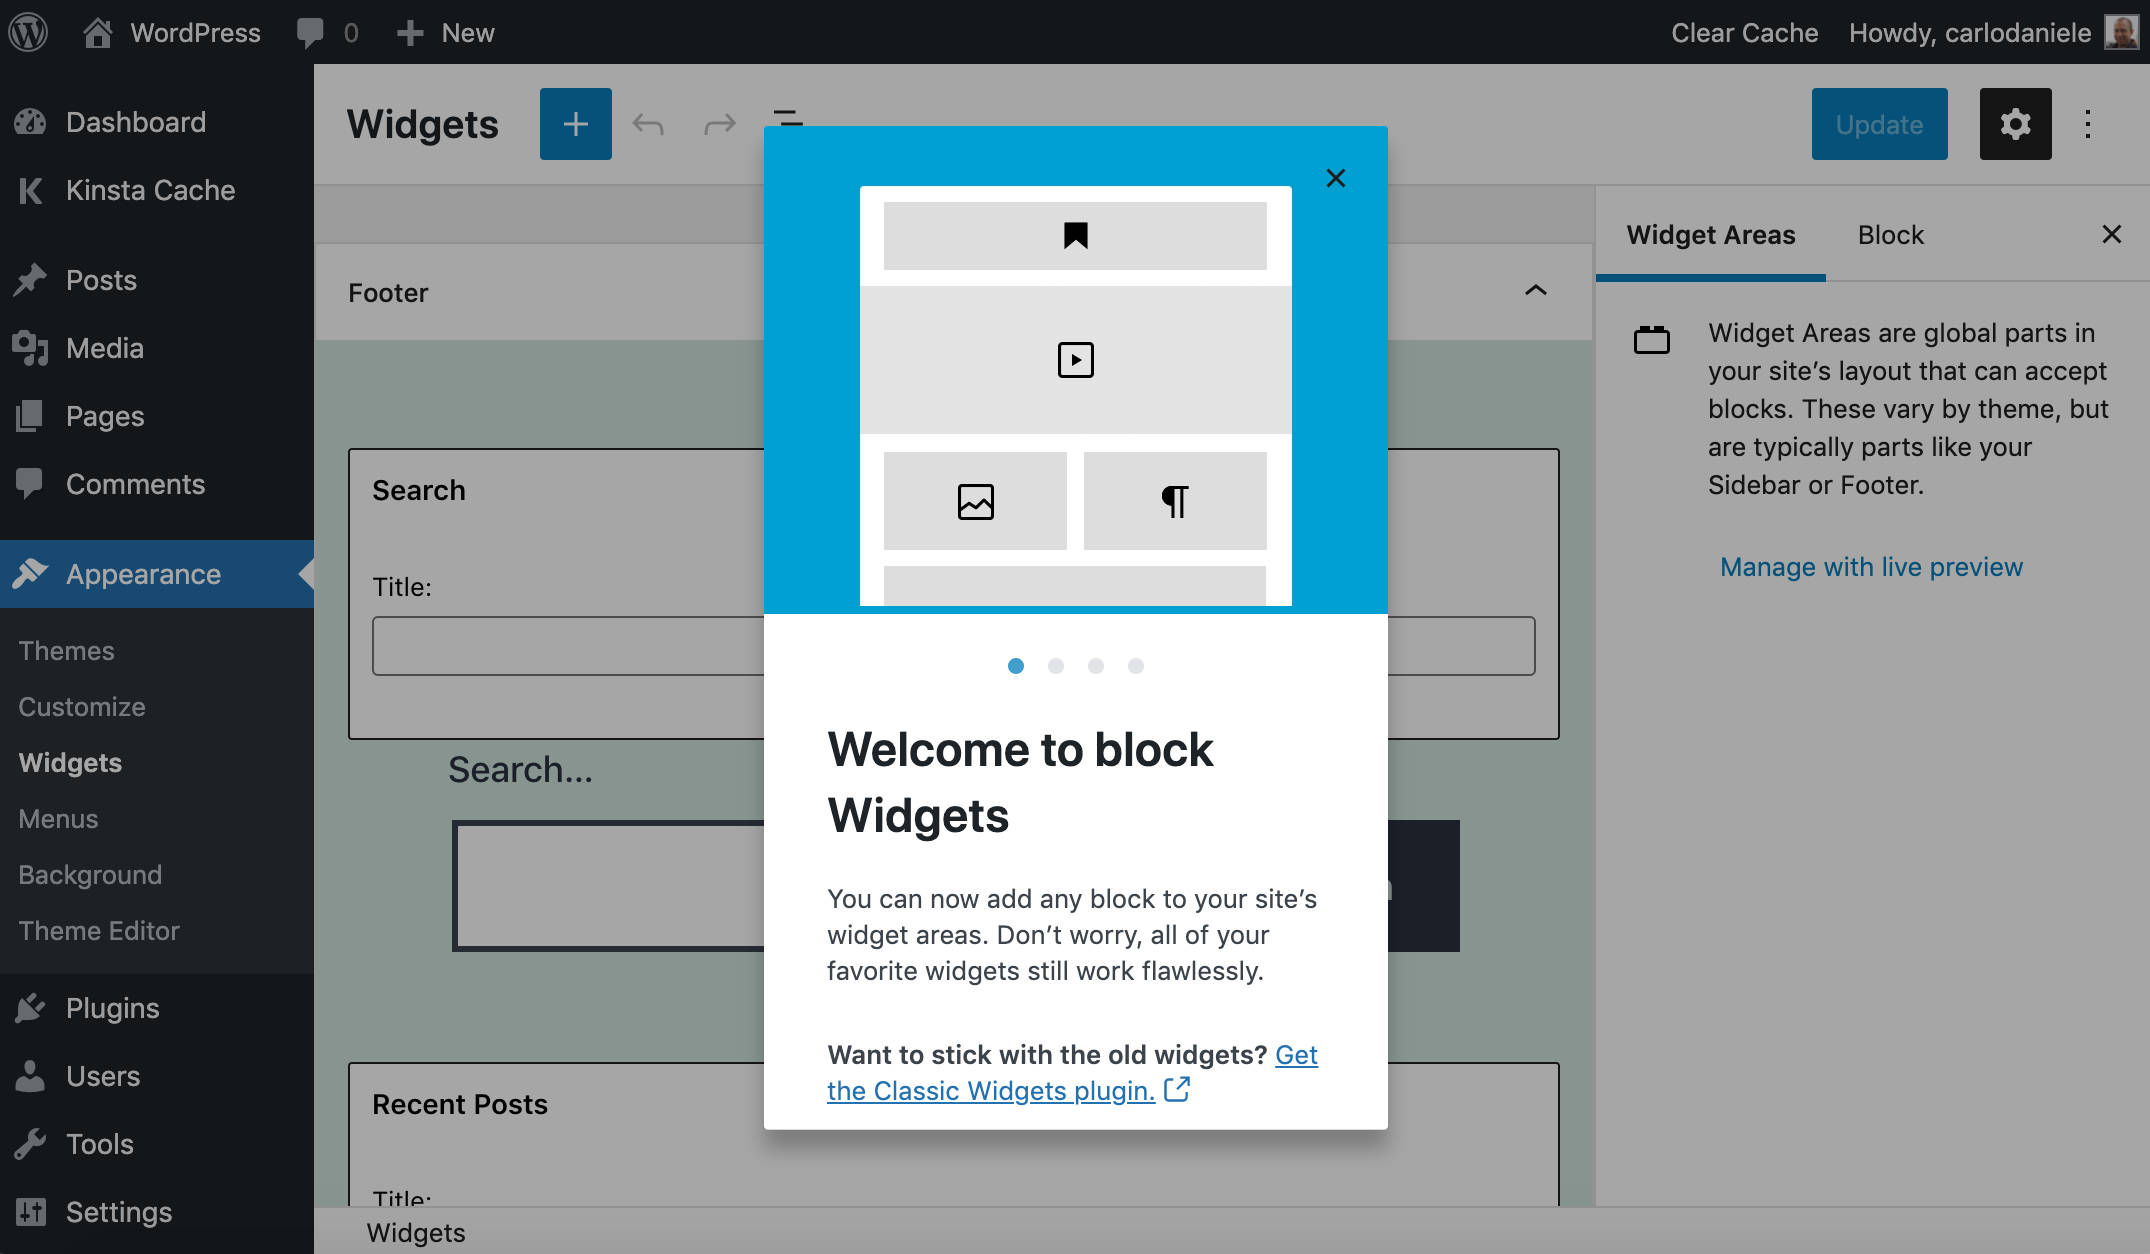Click the bookmark block icon in modal
The image size is (2150, 1254).
coord(1076,234)
